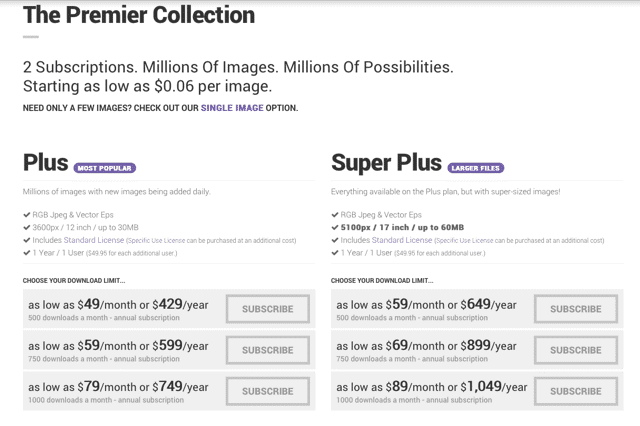Subscribe to Super Plus $59/month plan

pyautogui.click(x=576, y=309)
